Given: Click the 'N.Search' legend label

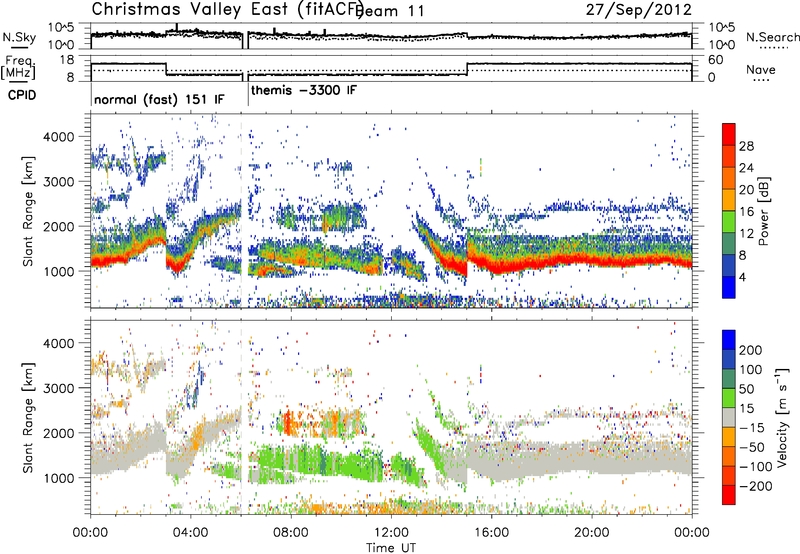Looking at the screenshot, I should click(772, 37).
